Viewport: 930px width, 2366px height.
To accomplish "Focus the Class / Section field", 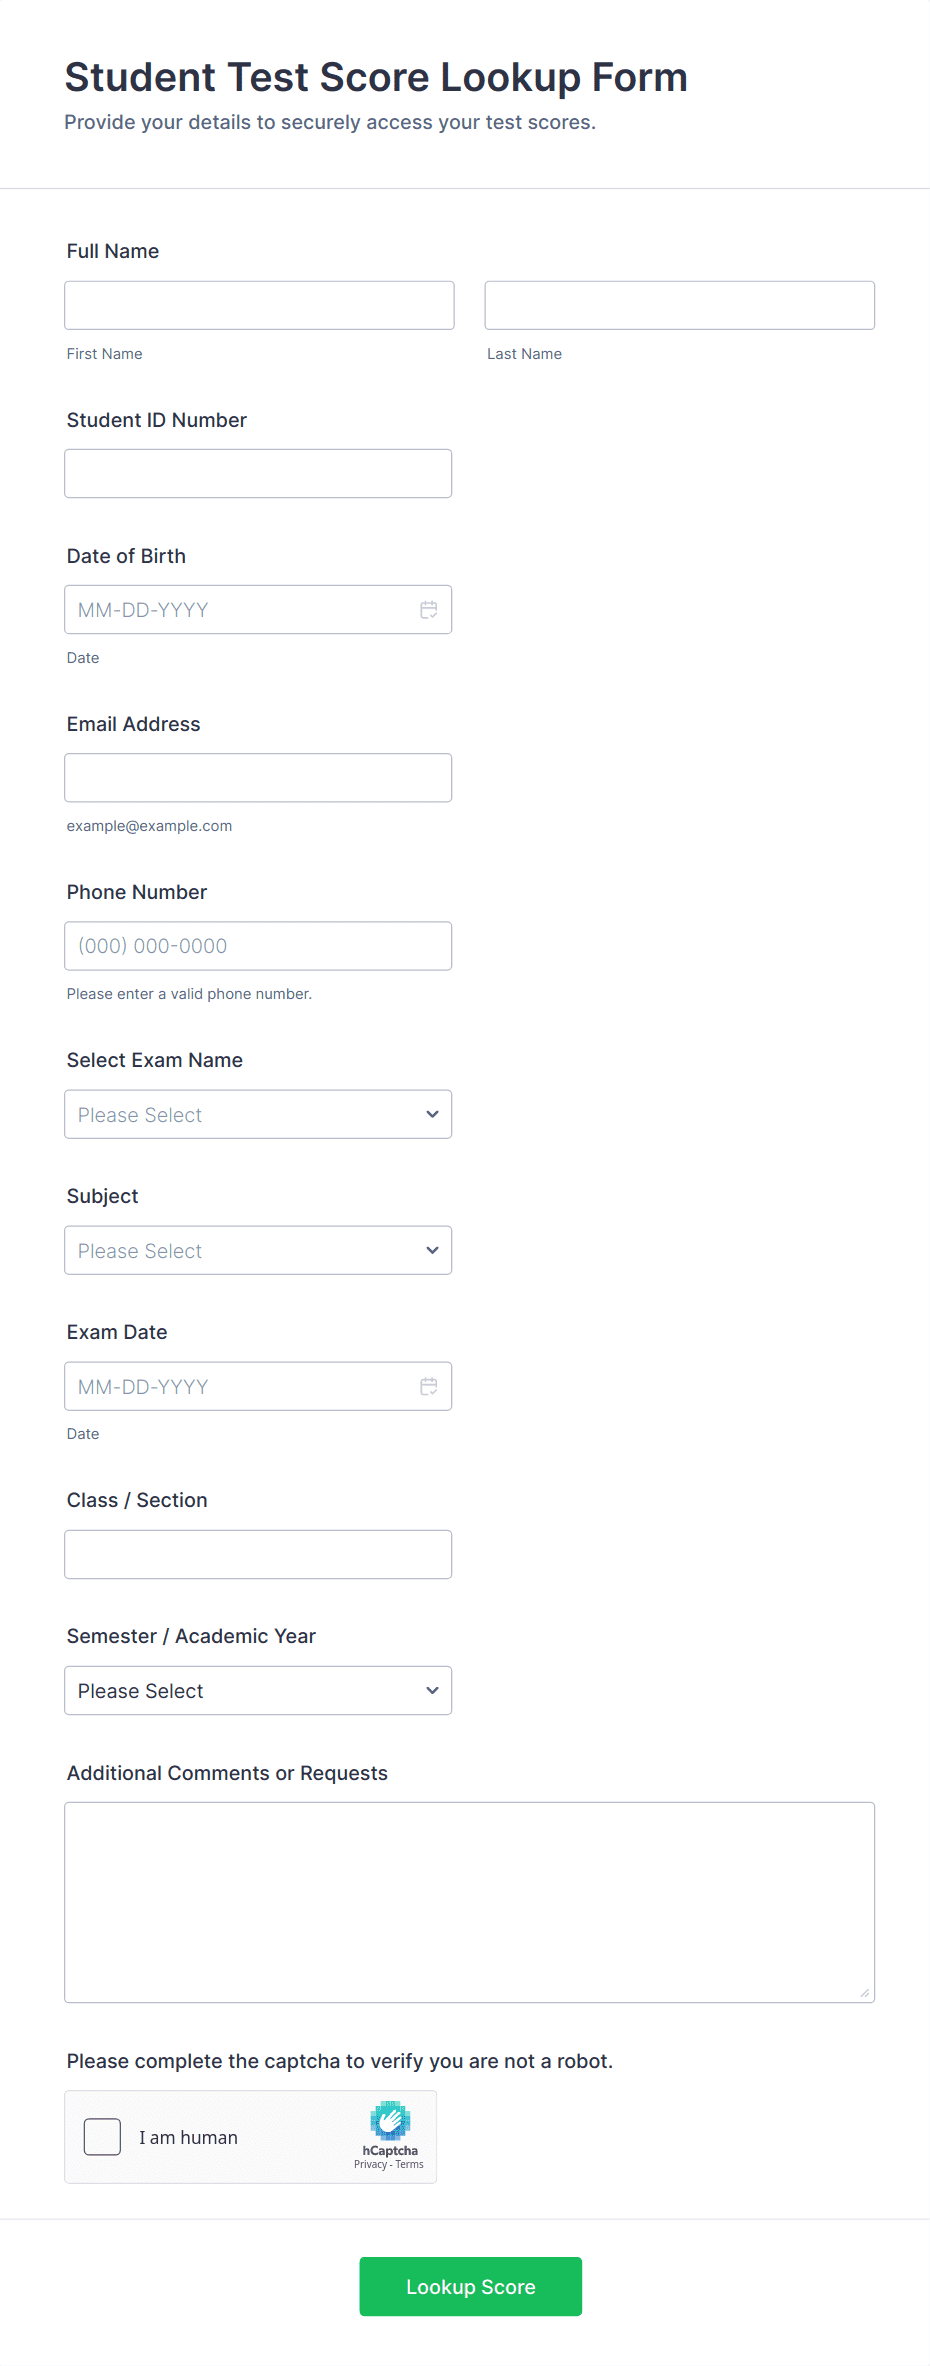I will coord(258,1554).
